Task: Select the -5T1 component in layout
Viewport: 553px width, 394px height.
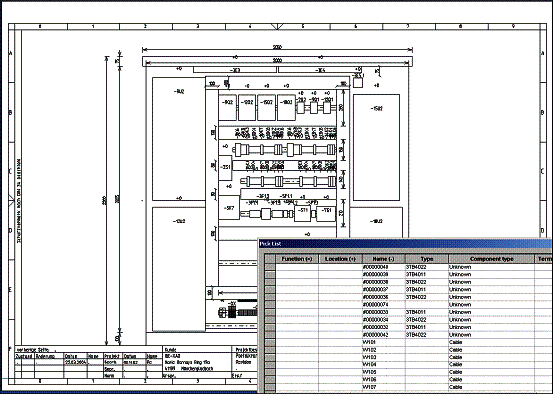Action: pos(303,213)
